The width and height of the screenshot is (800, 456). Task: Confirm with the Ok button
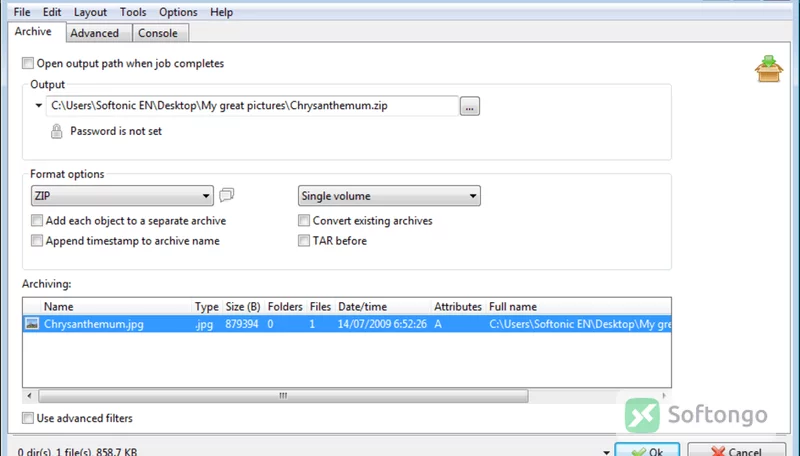pyautogui.click(x=647, y=450)
